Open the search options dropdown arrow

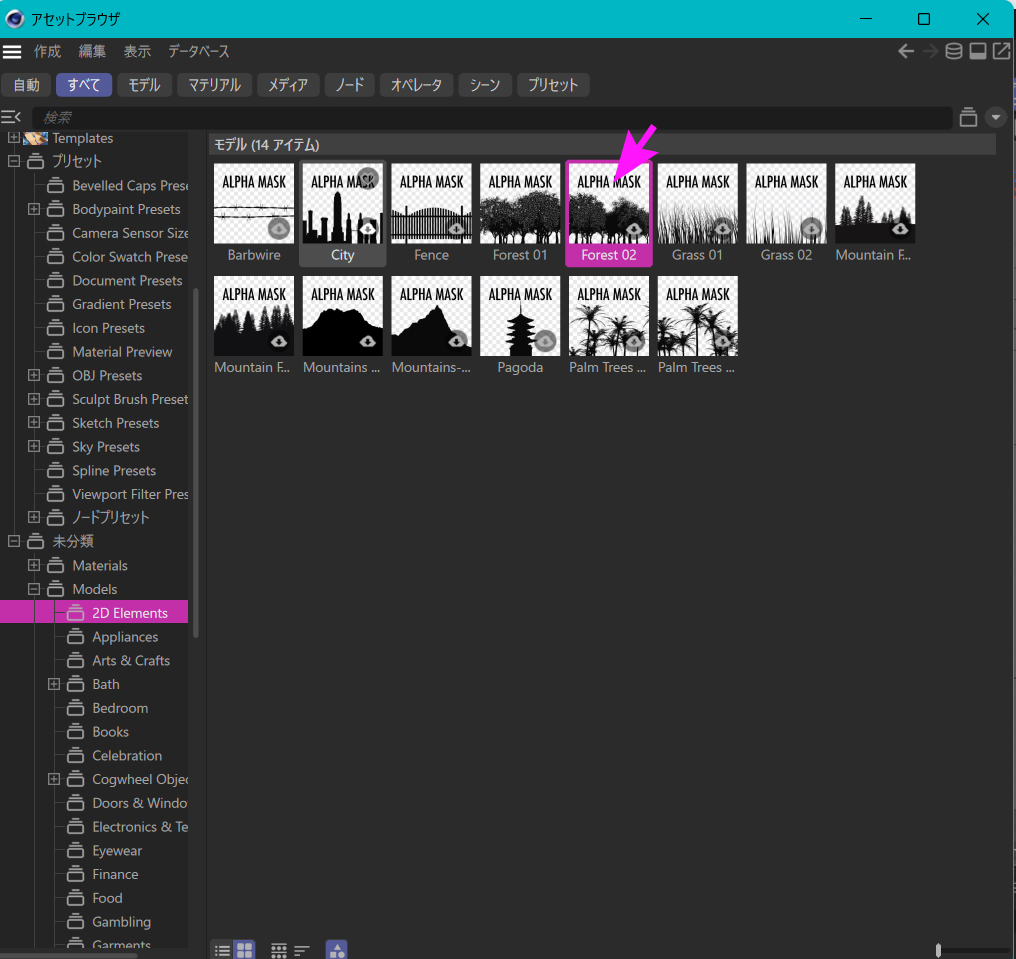click(996, 117)
